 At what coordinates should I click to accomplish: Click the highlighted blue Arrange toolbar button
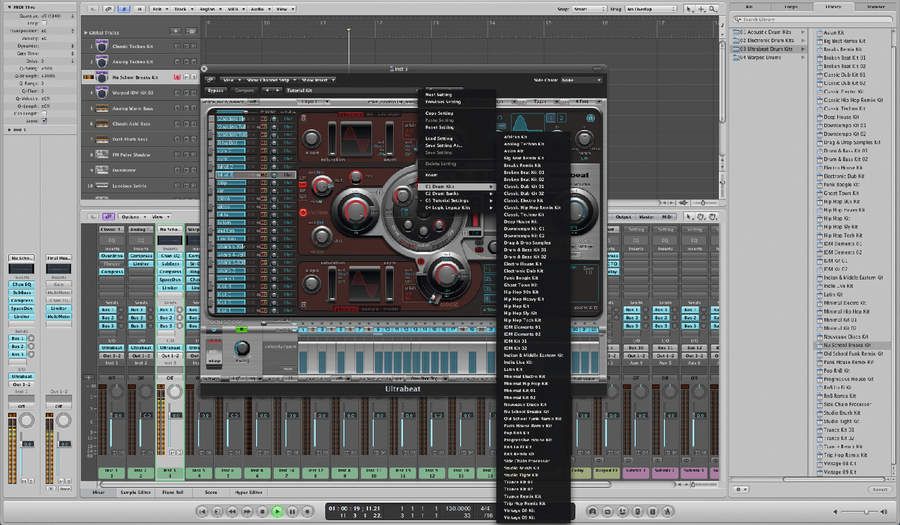pyautogui.click(x=124, y=9)
